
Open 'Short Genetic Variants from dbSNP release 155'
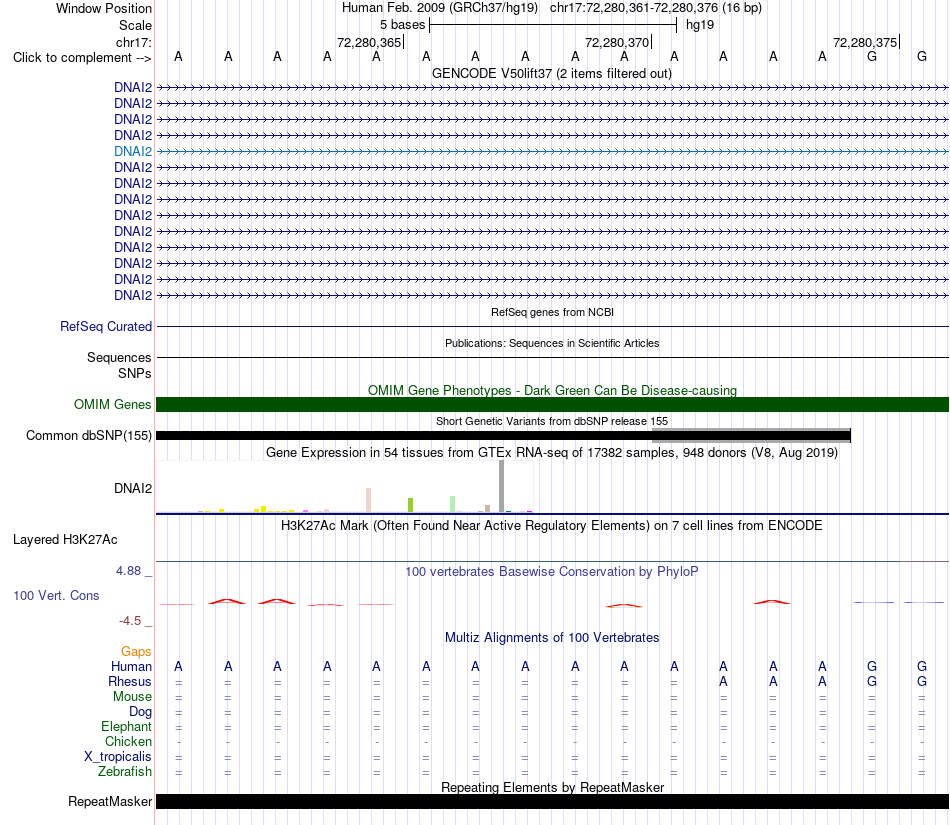pyautogui.click(x=552, y=422)
